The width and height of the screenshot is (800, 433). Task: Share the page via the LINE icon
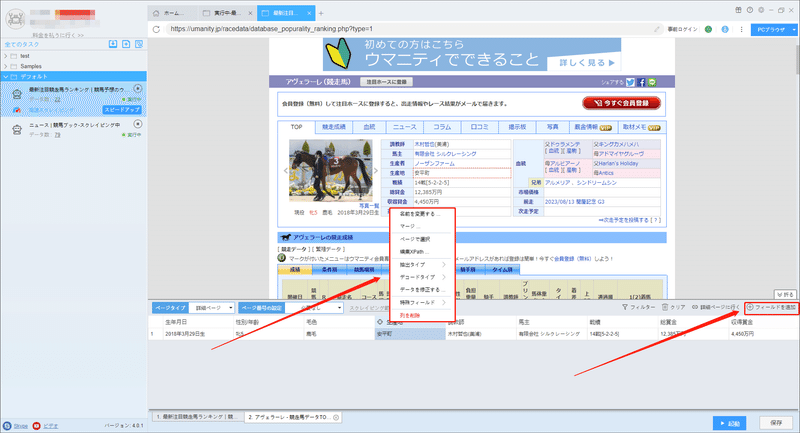(652, 82)
